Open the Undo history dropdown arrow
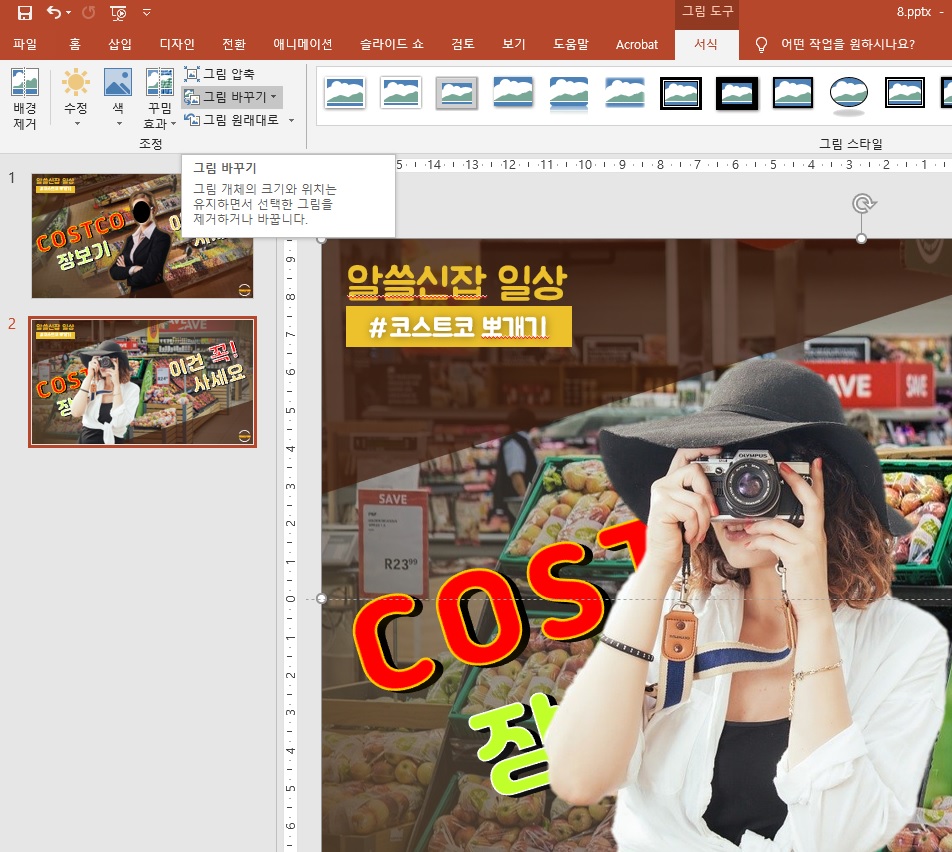Viewport: 952px width, 852px height. tap(69, 13)
